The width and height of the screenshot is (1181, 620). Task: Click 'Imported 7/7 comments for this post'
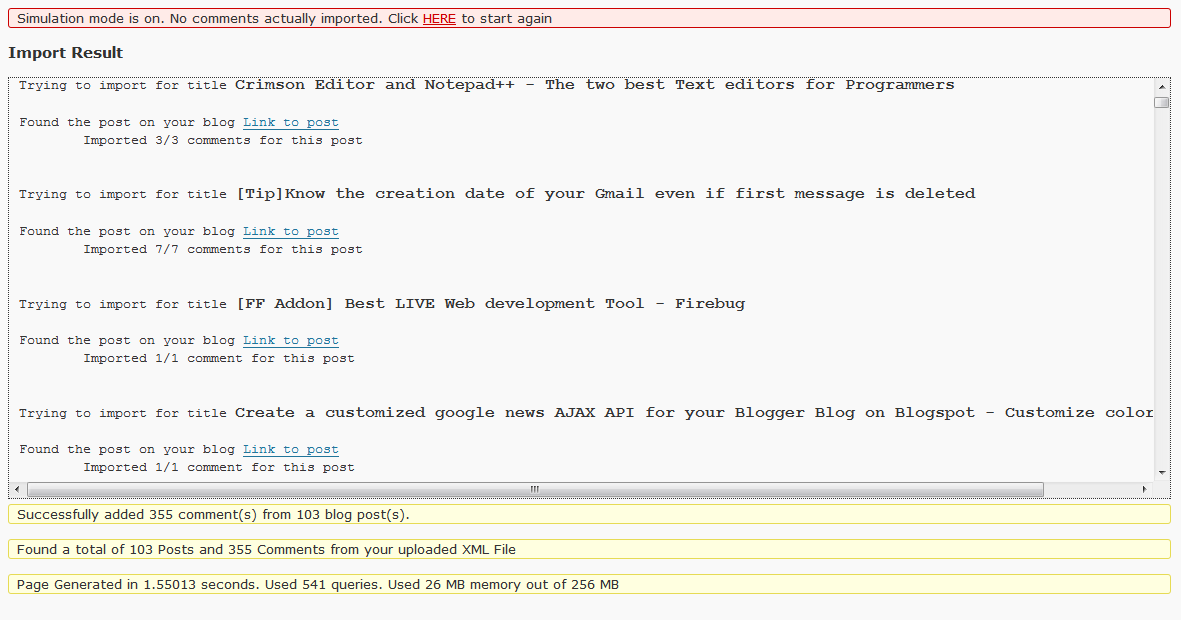(x=223, y=249)
